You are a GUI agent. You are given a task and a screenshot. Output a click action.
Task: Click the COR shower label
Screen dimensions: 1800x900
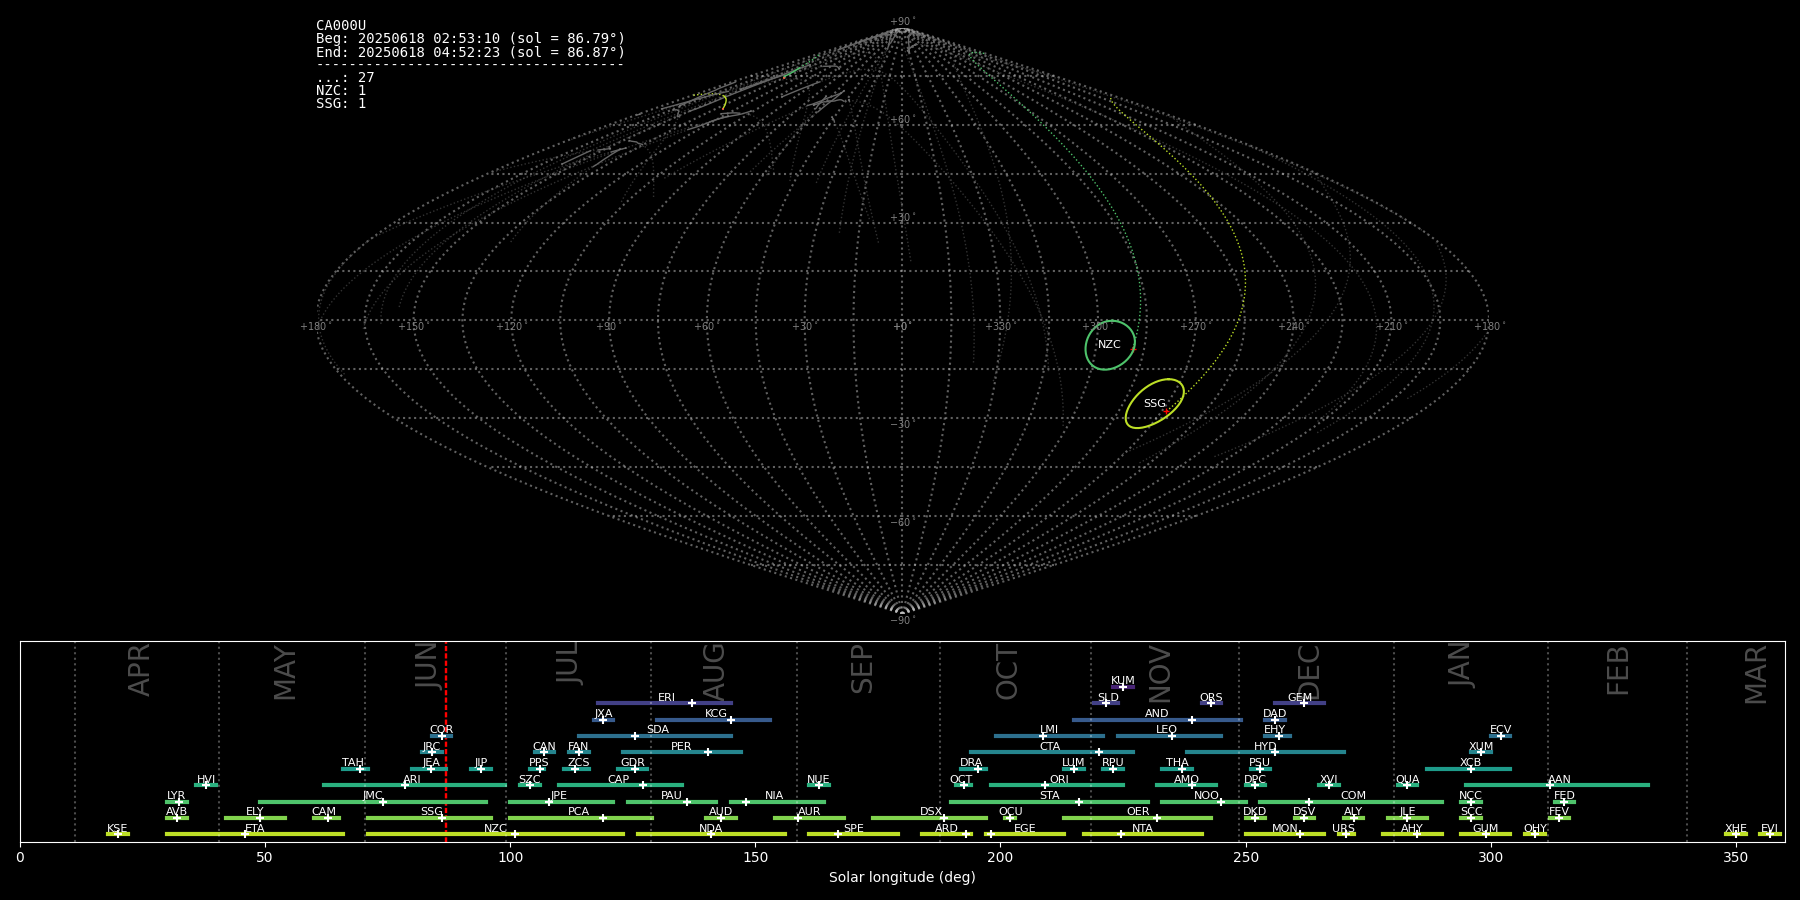(441, 730)
